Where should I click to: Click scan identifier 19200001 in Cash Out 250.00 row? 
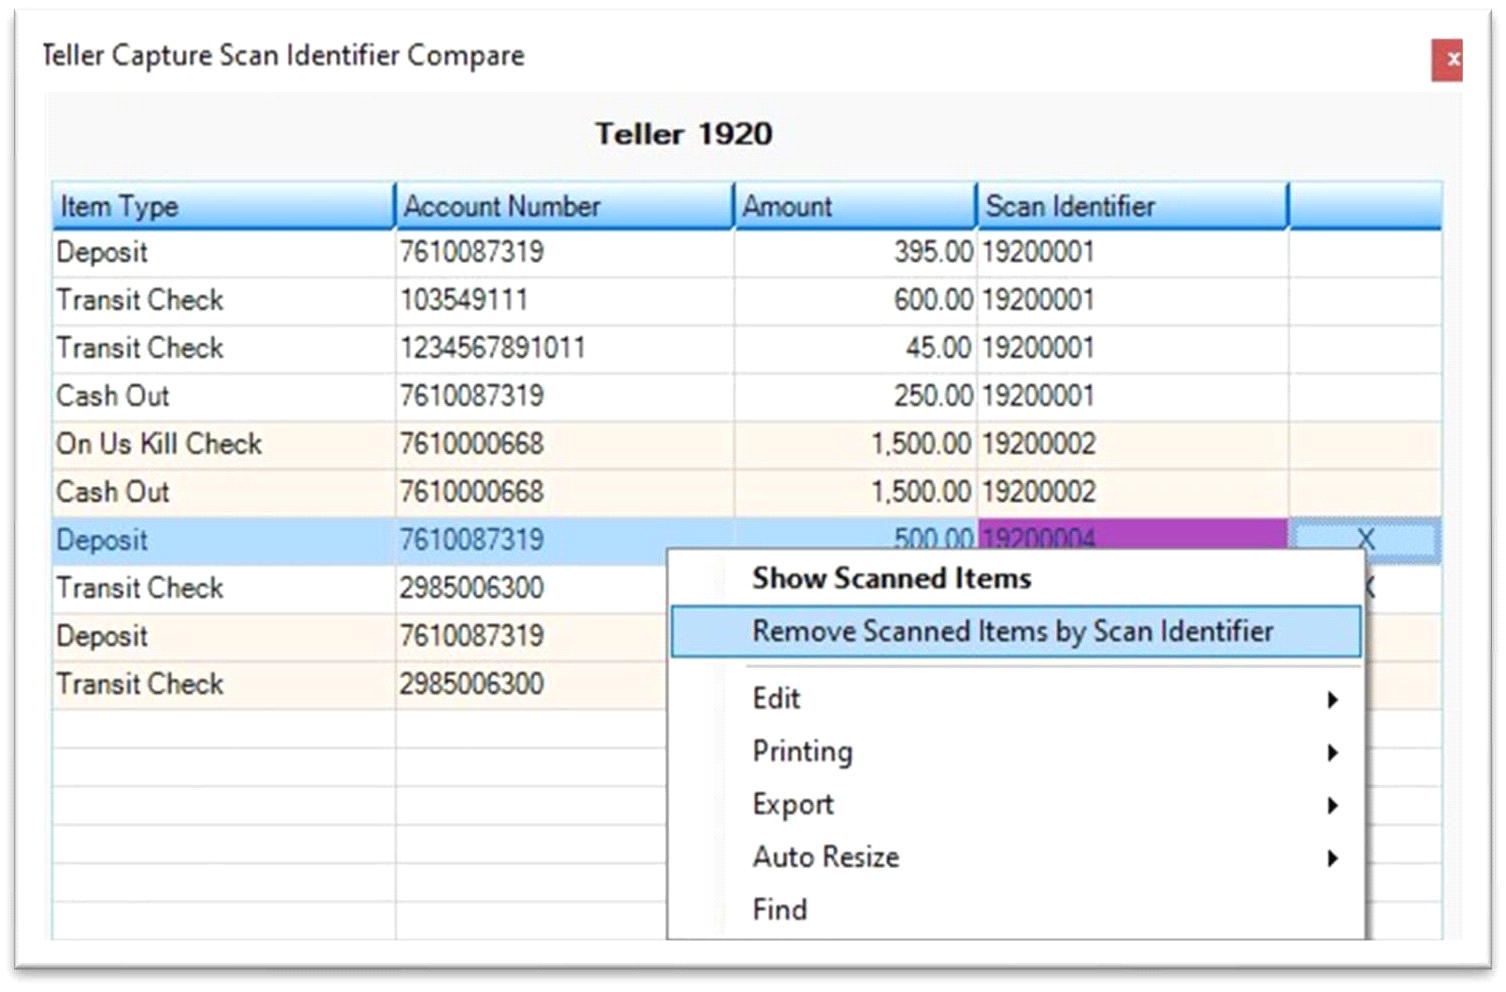1132,396
